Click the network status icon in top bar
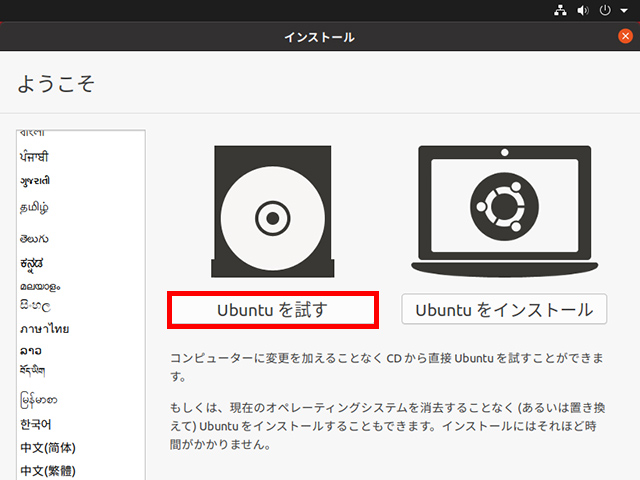 pos(560,10)
